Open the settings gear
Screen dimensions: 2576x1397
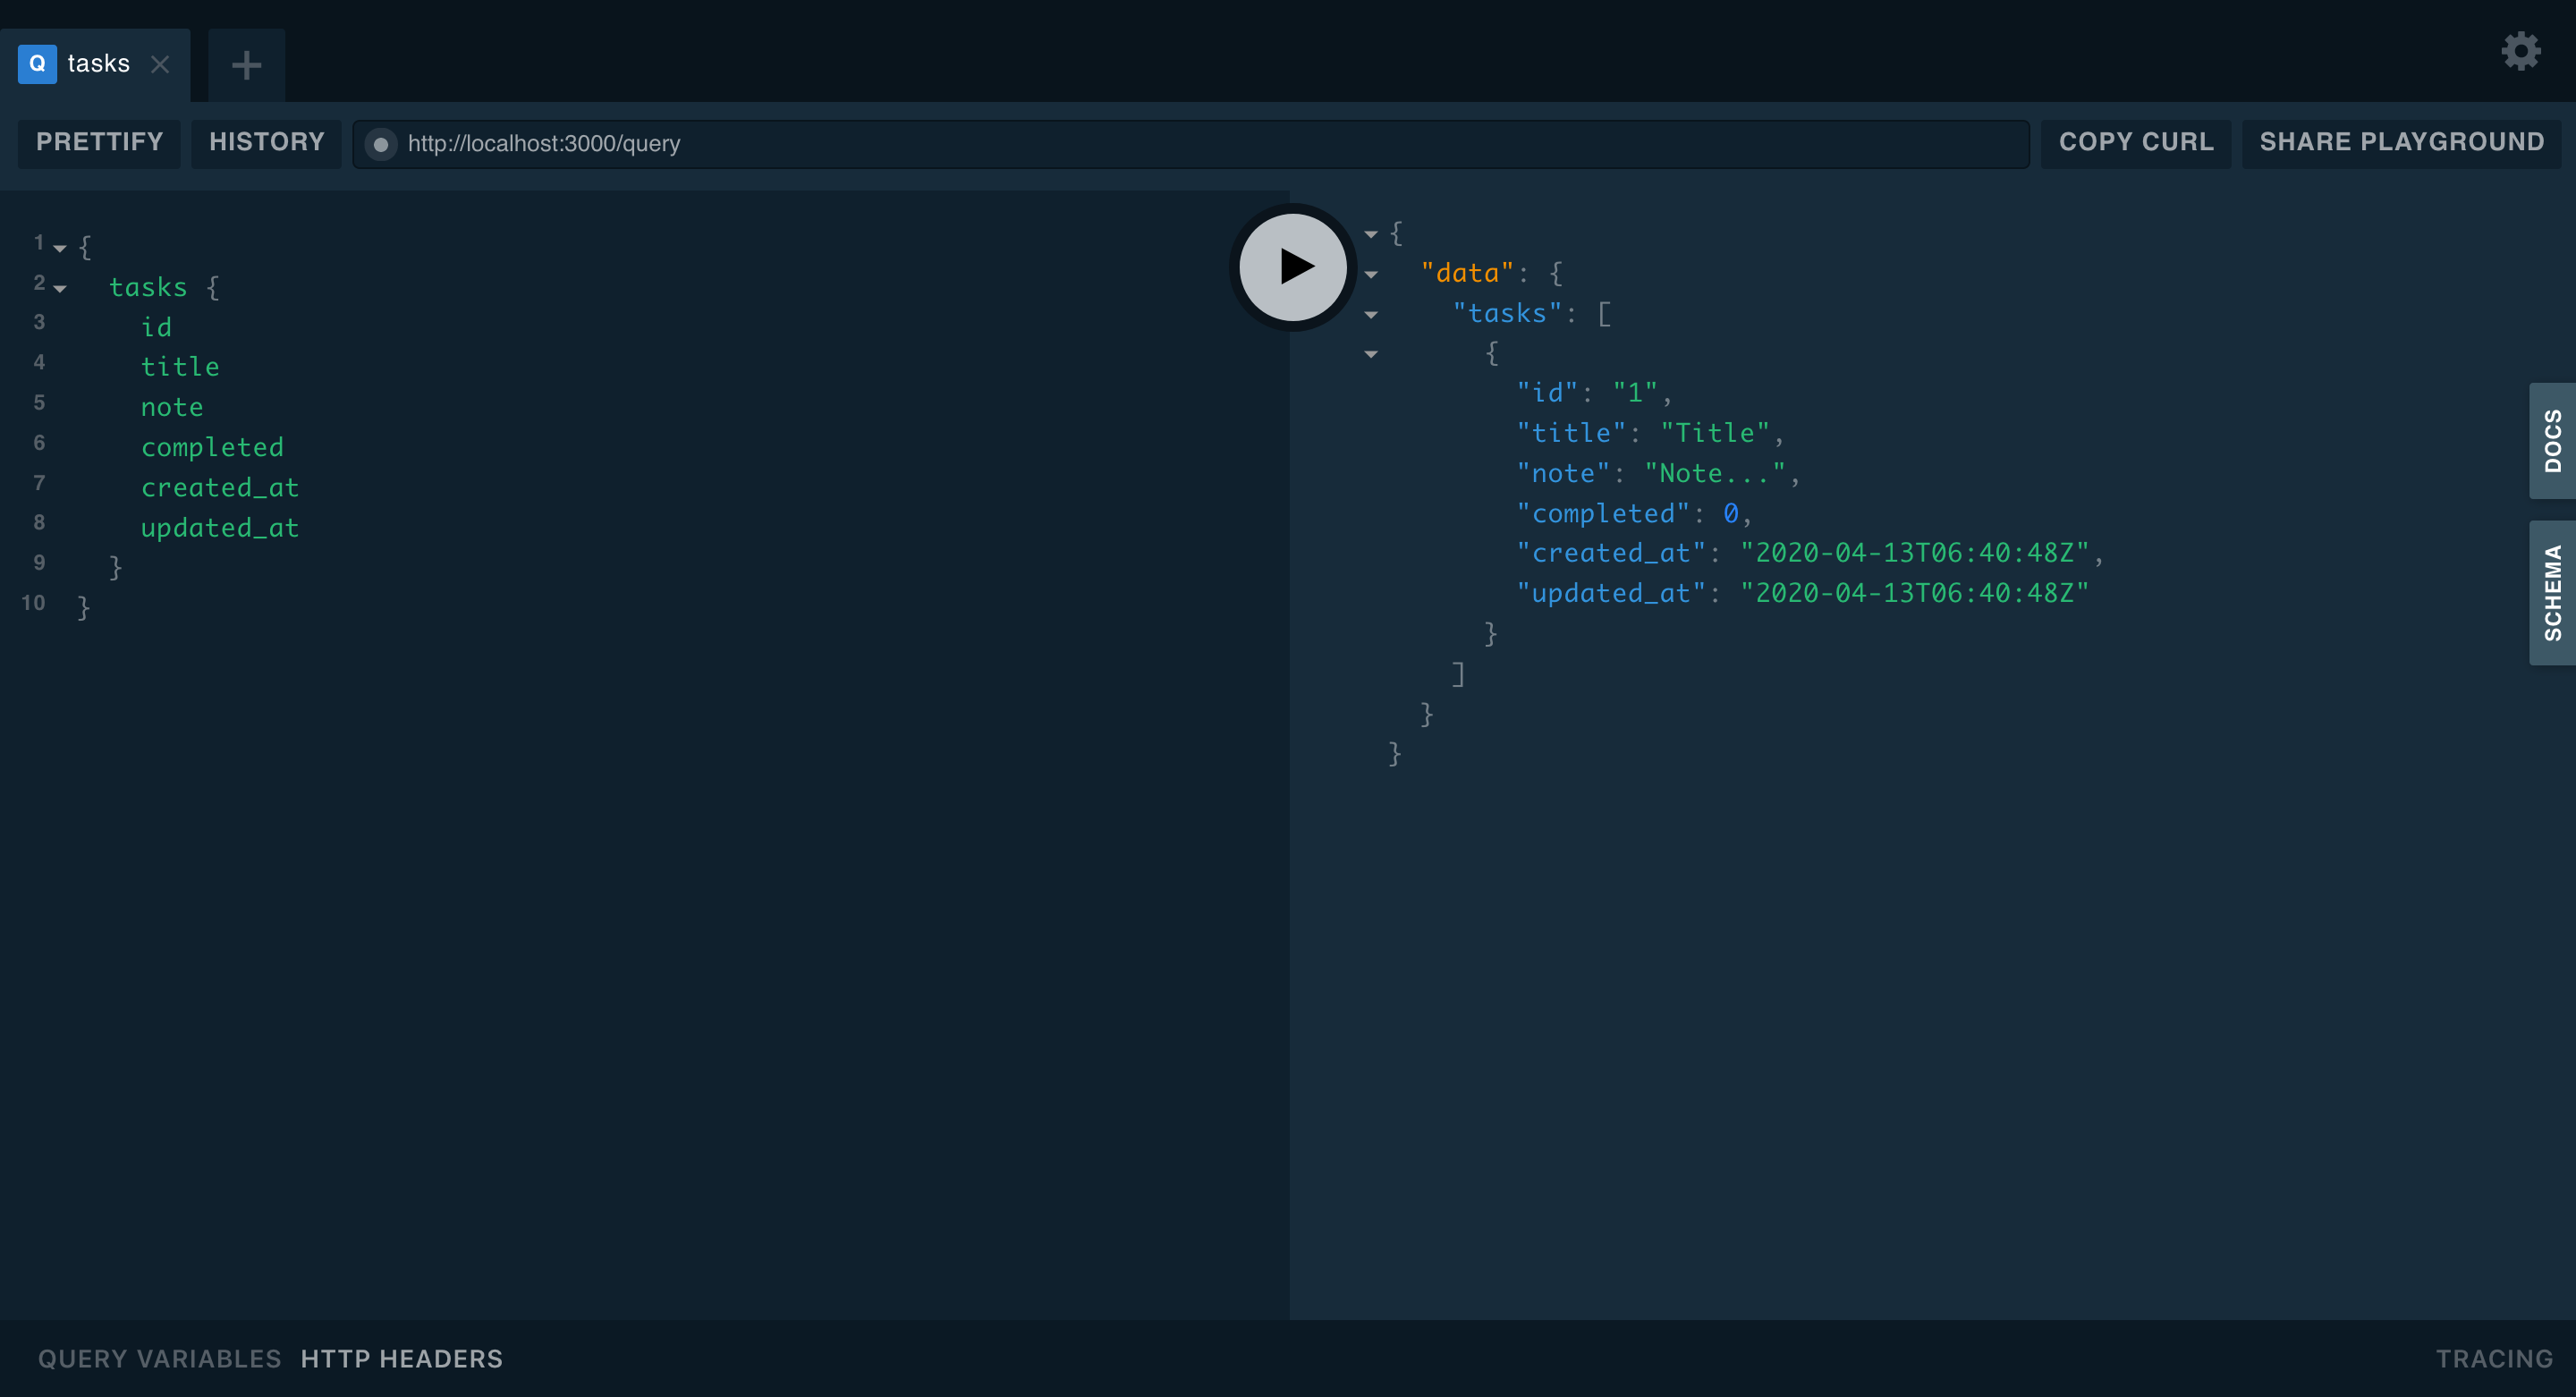2521,50
